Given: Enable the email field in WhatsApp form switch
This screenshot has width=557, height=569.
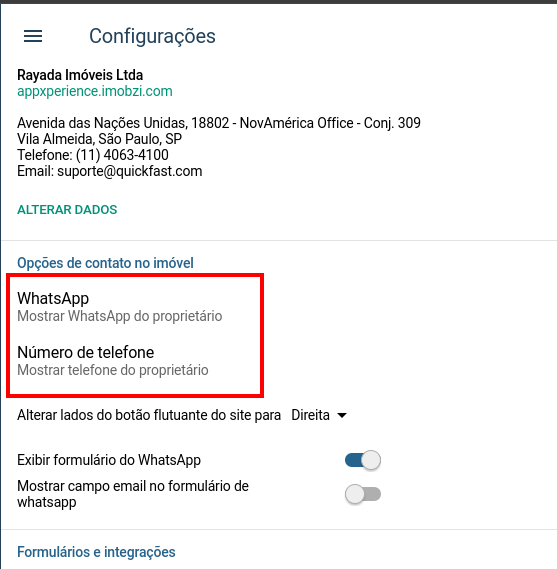Looking at the screenshot, I should pos(363,494).
